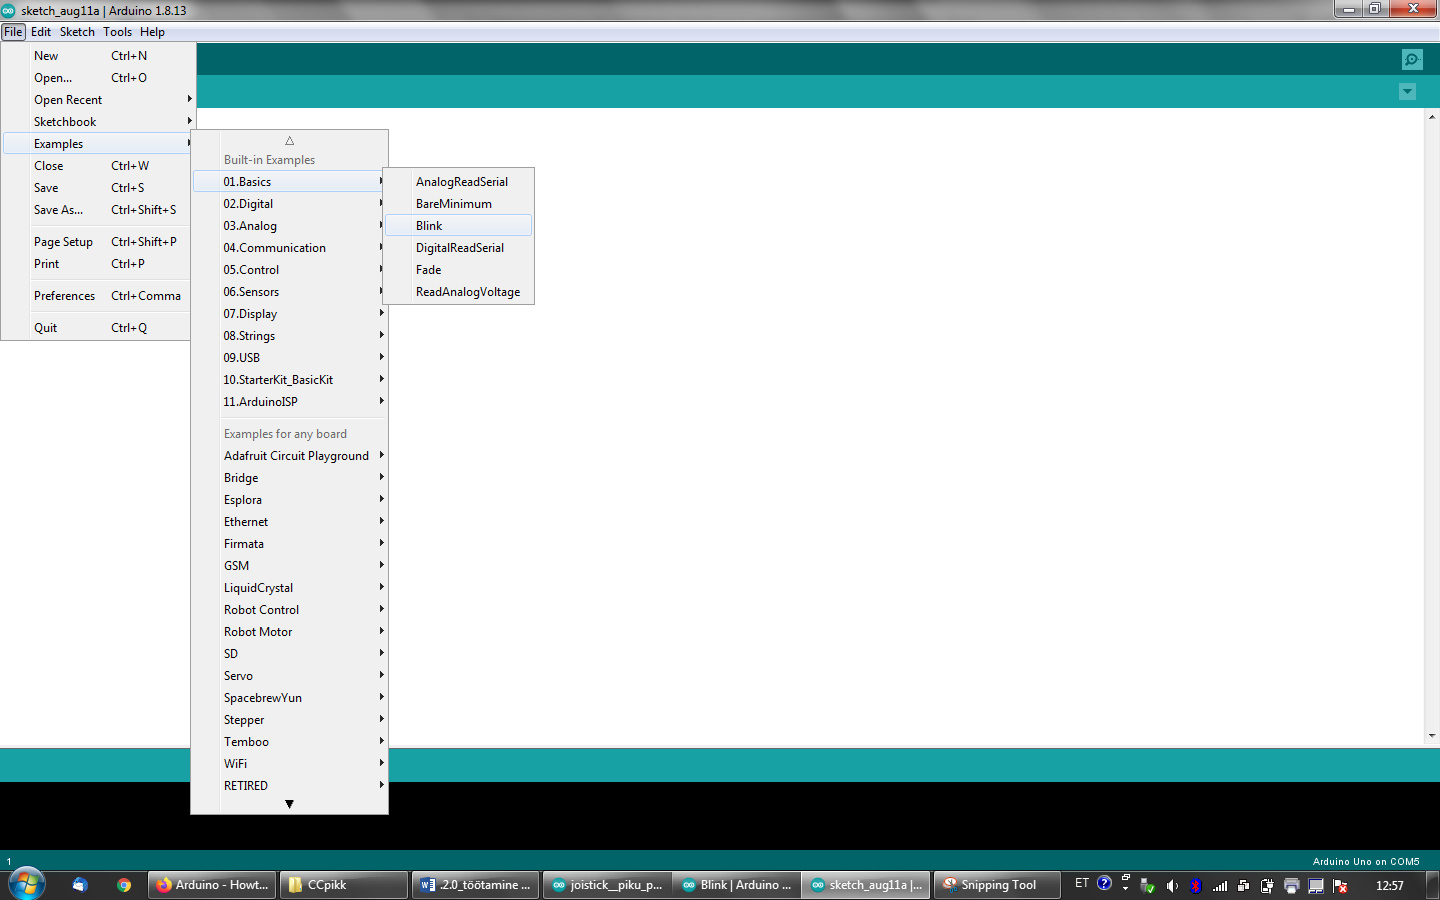Click the Windows Start orb
Viewport: 1440px width, 900px height.
pyautogui.click(x=27, y=884)
